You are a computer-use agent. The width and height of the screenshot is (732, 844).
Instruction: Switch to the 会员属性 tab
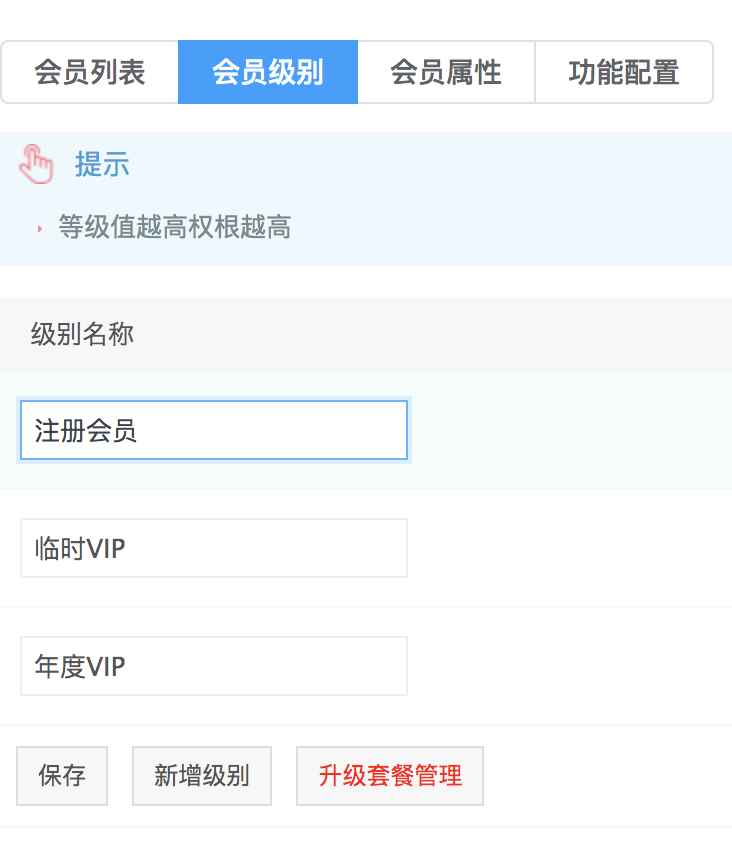[x=446, y=72]
